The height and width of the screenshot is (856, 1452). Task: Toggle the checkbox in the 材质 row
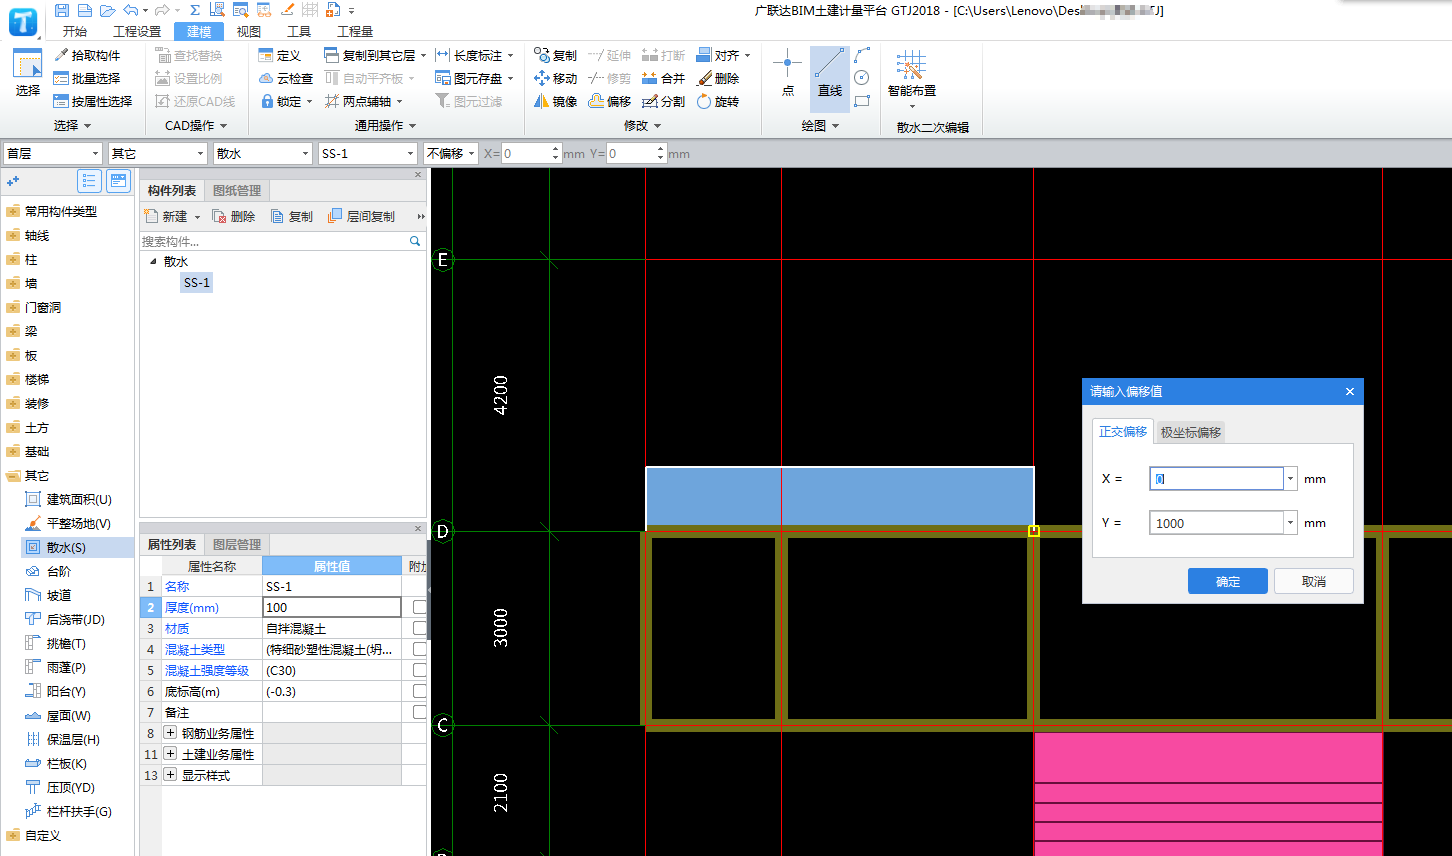420,628
